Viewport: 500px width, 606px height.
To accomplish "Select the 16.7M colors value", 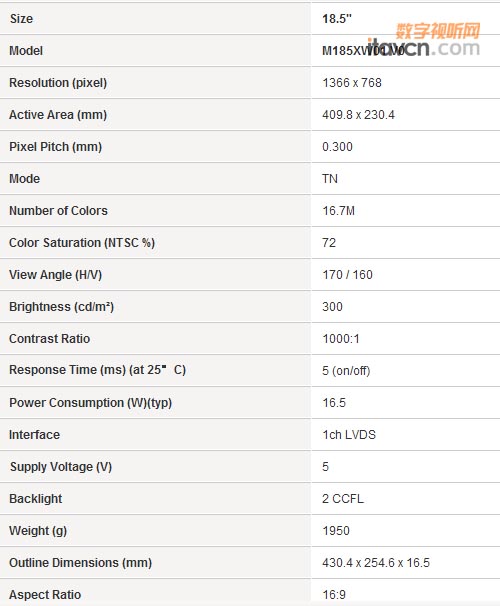I will point(338,211).
